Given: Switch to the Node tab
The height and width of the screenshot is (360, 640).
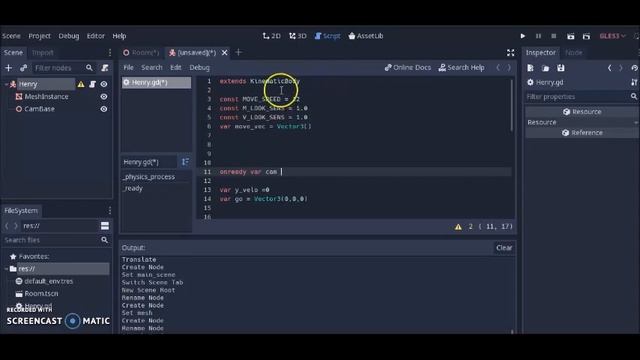Looking at the screenshot, I should pyautogui.click(x=573, y=53).
